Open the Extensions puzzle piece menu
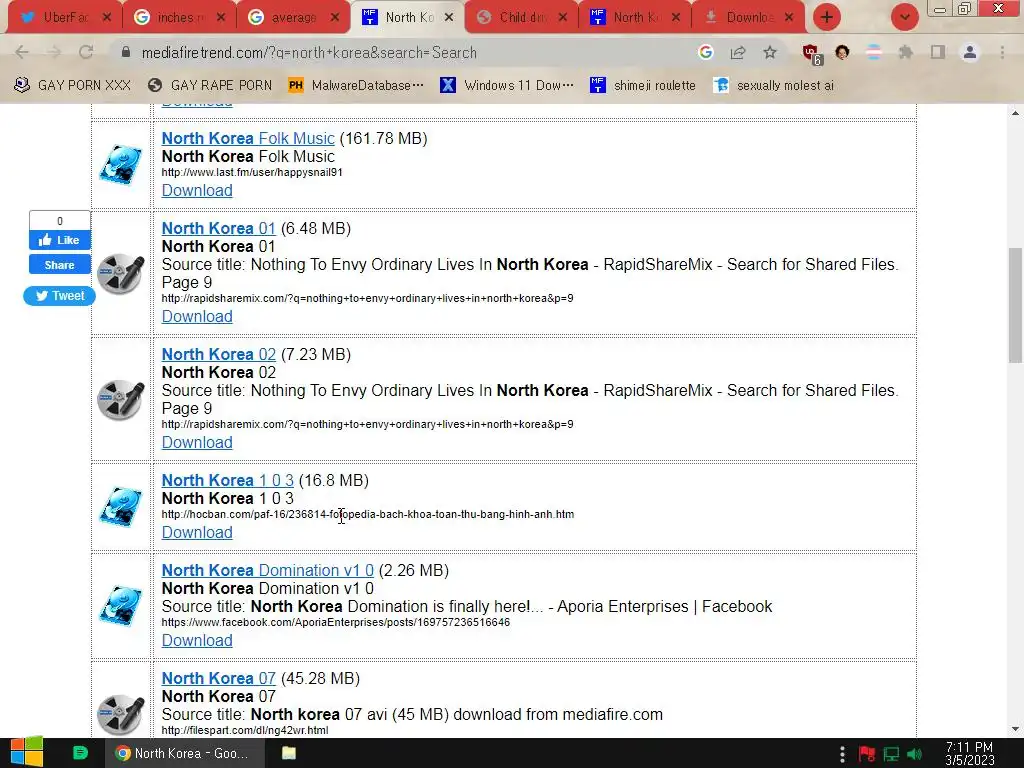This screenshot has width=1024, height=768. (x=905, y=52)
